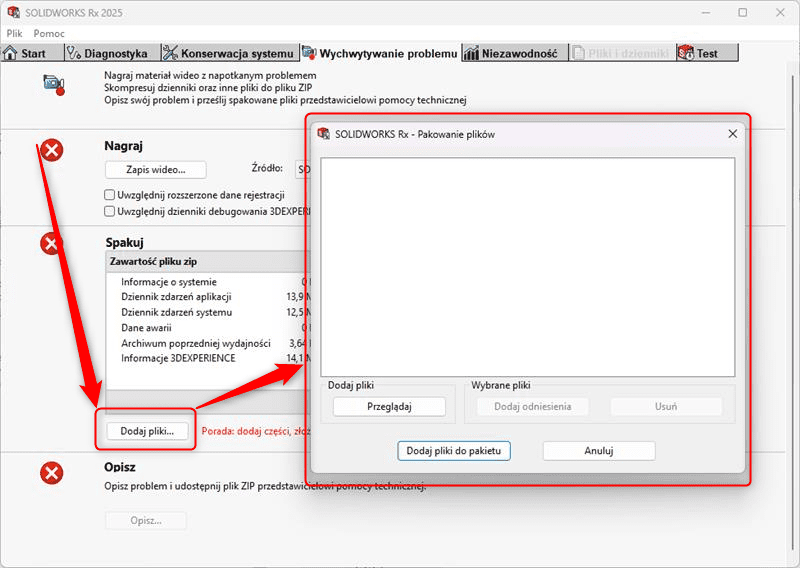Enable Uwzględnij rozszerzone dane rejestracji checkbox
The width and height of the screenshot is (800, 568).
pyautogui.click(x=110, y=195)
